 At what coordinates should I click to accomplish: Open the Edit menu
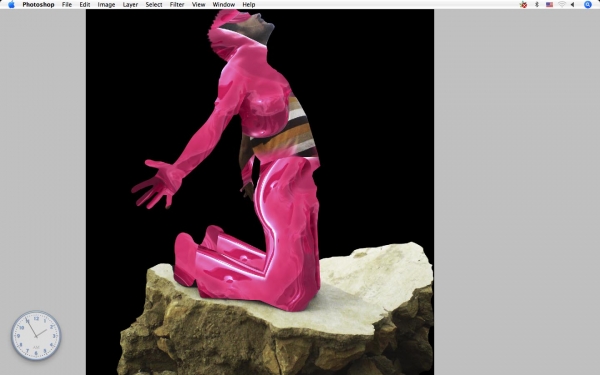[x=85, y=5]
